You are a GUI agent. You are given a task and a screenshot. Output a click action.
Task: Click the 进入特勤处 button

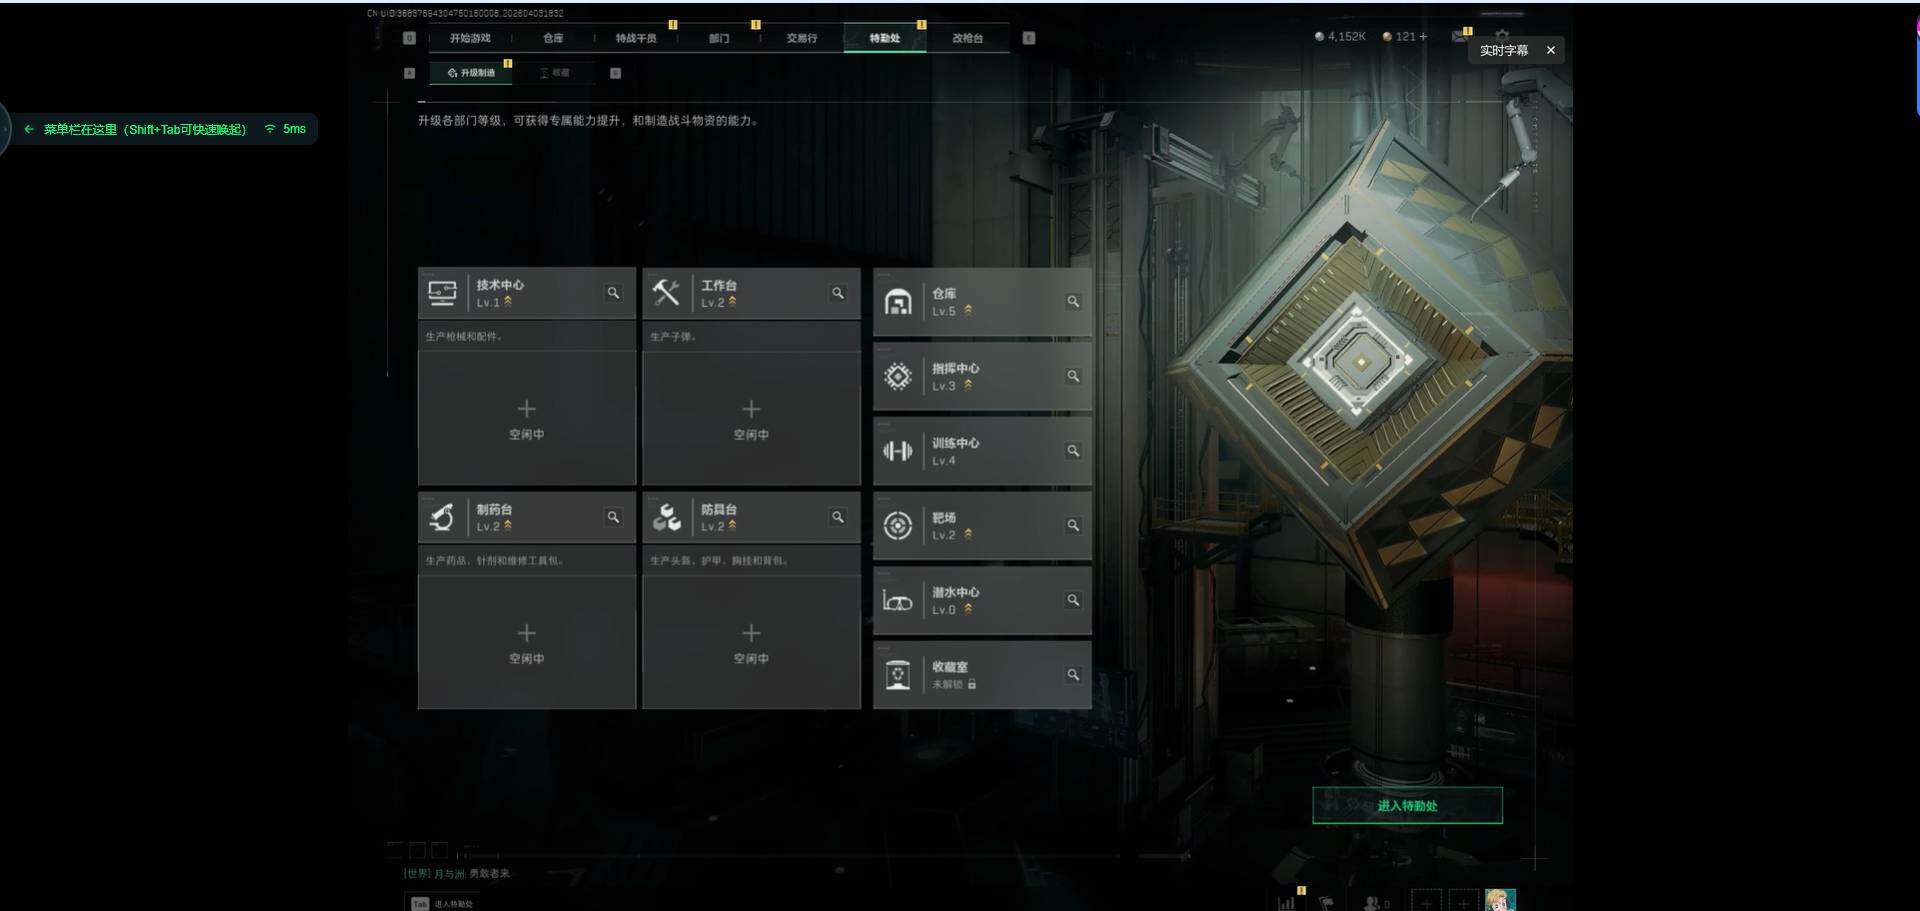[x=1407, y=805]
